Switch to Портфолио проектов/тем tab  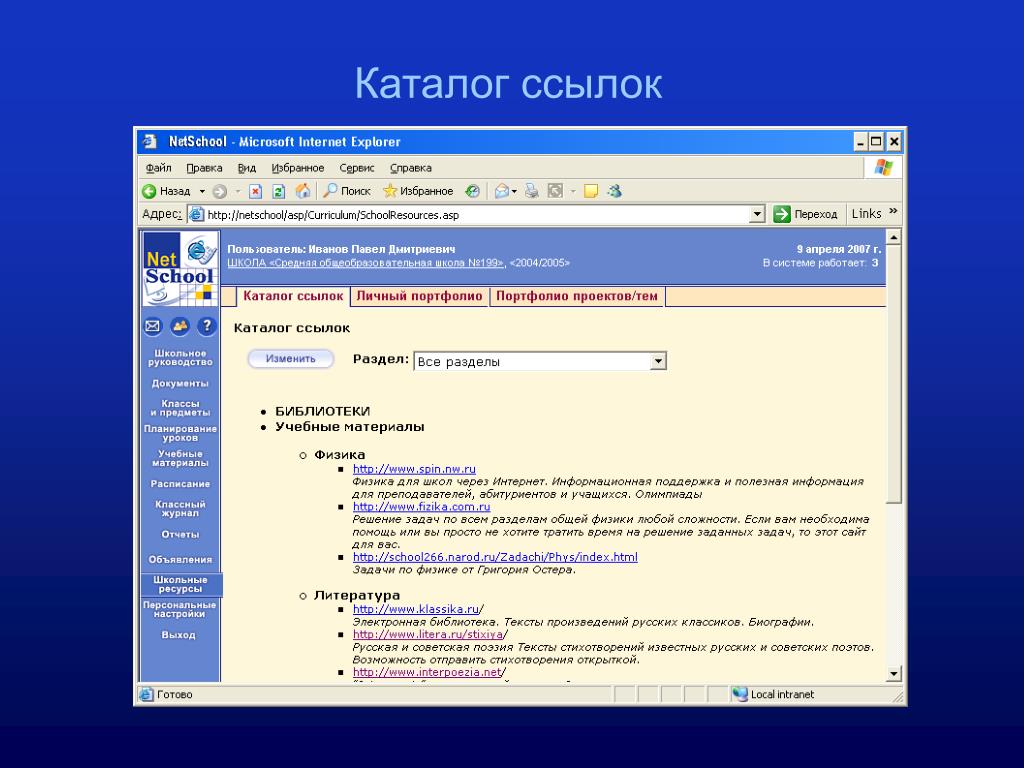pyautogui.click(x=577, y=296)
